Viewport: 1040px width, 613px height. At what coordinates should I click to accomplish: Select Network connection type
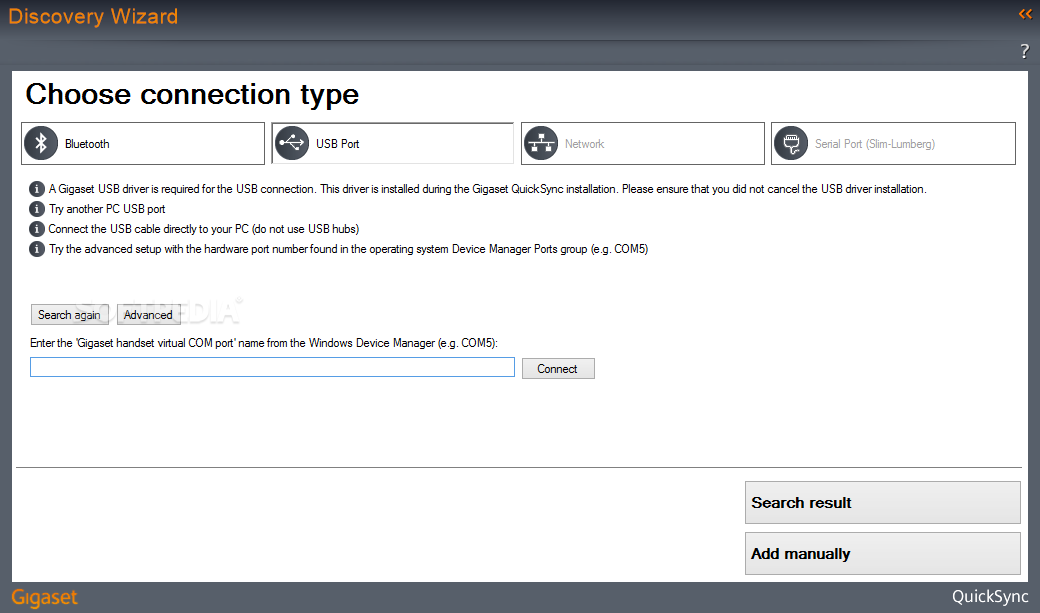643,143
